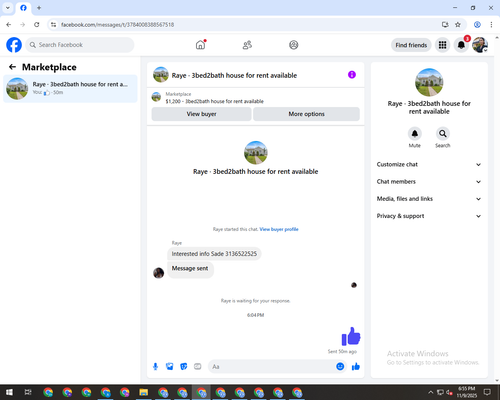Click the page scrollbar down arrow
The height and width of the screenshot is (400, 500).
(497, 380)
